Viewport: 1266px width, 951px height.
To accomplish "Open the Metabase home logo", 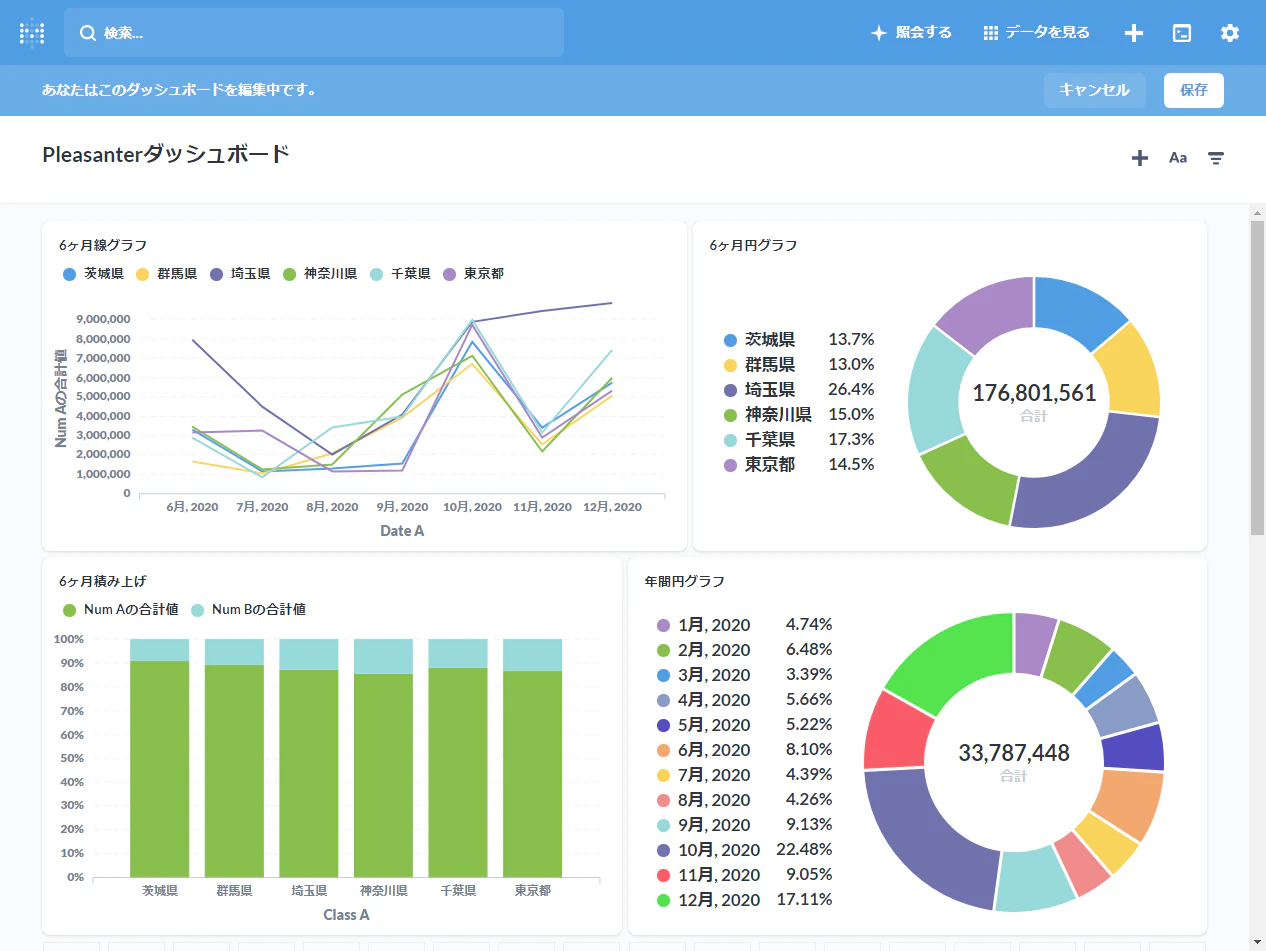I will point(32,33).
